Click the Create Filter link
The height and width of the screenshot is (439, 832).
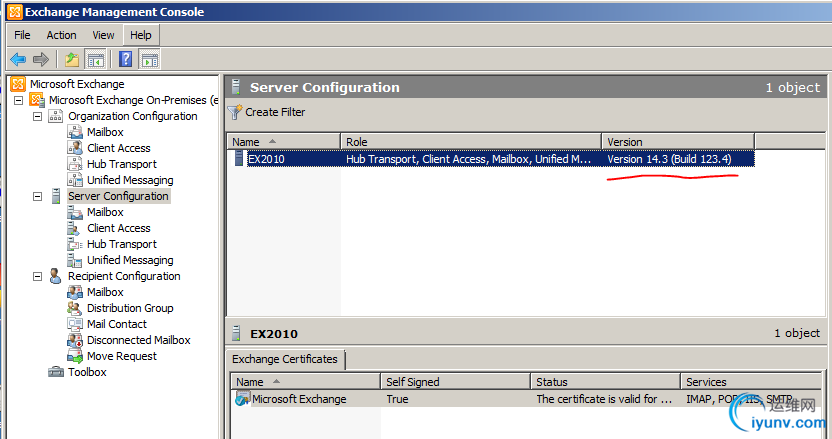click(x=275, y=112)
